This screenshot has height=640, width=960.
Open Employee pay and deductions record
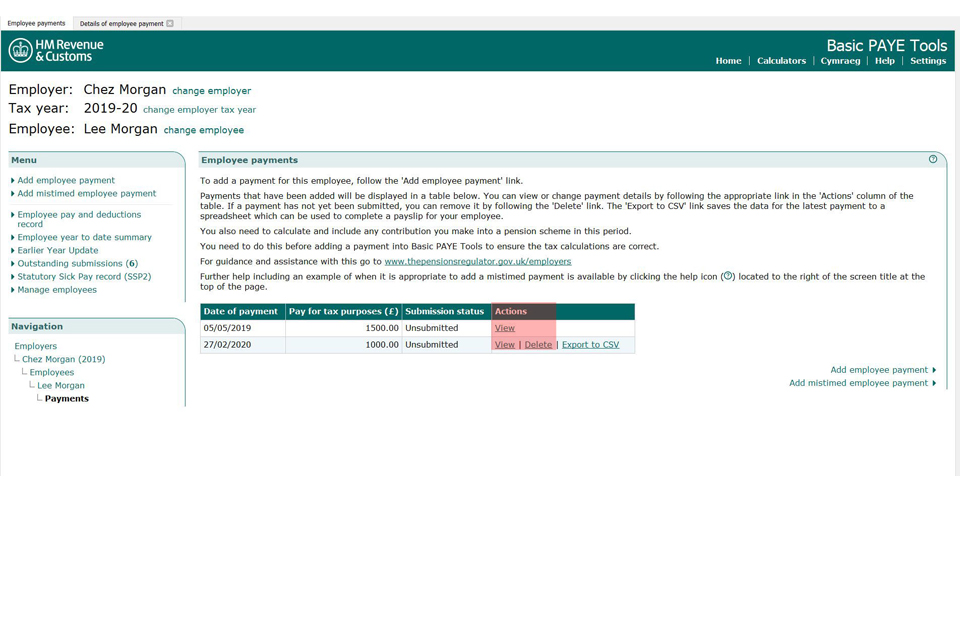pyautogui.click(x=79, y=219)
